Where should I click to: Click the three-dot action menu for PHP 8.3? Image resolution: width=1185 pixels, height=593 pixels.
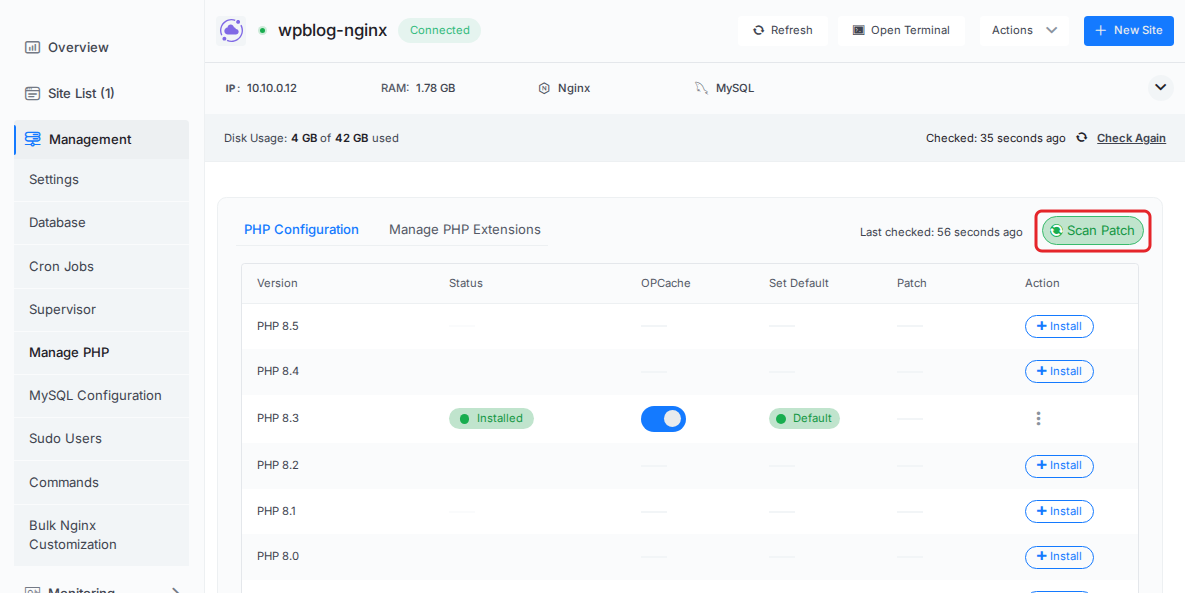[x=1038, y=418]
